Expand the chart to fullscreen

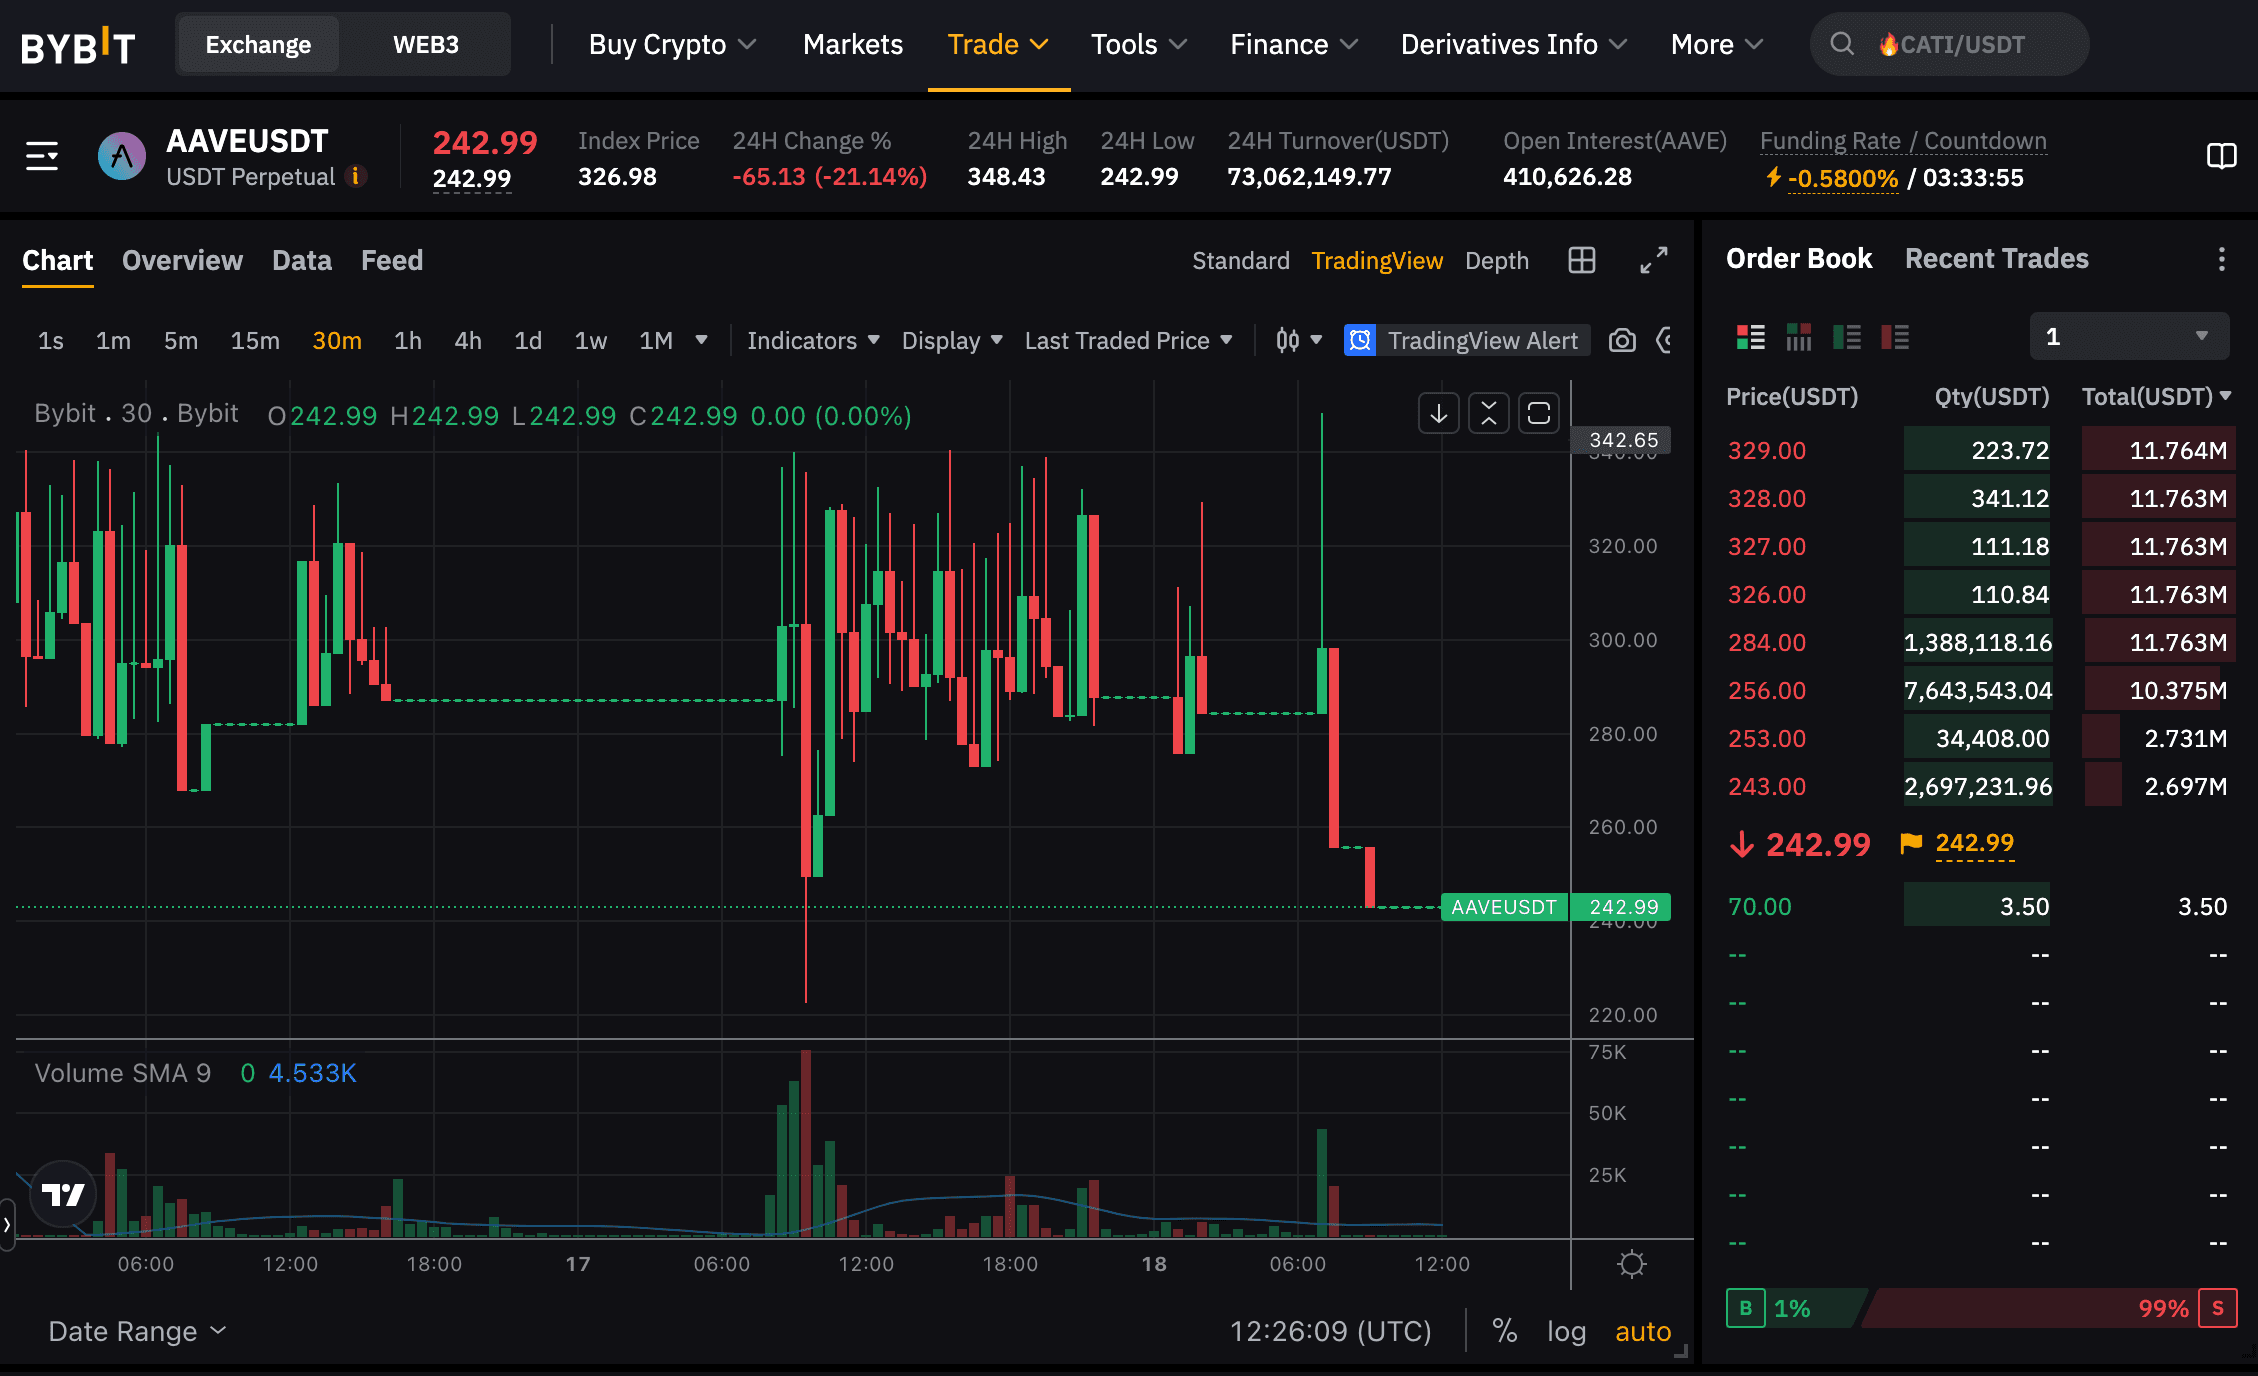point(1654,260)
